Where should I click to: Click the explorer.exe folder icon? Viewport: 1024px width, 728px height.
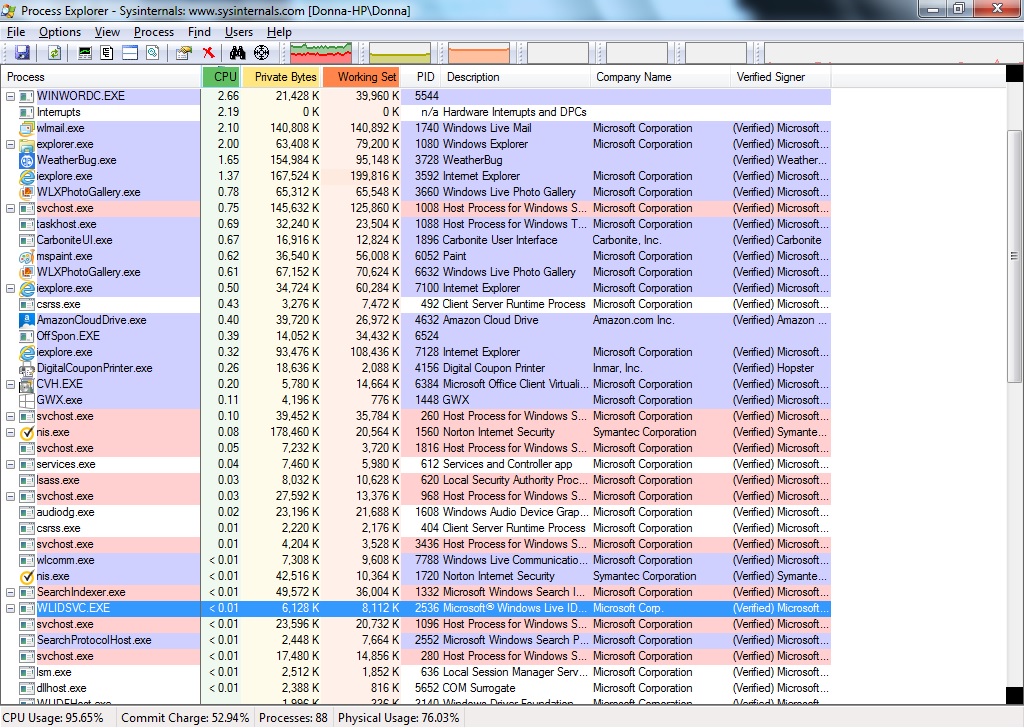[x=27, y=144]
